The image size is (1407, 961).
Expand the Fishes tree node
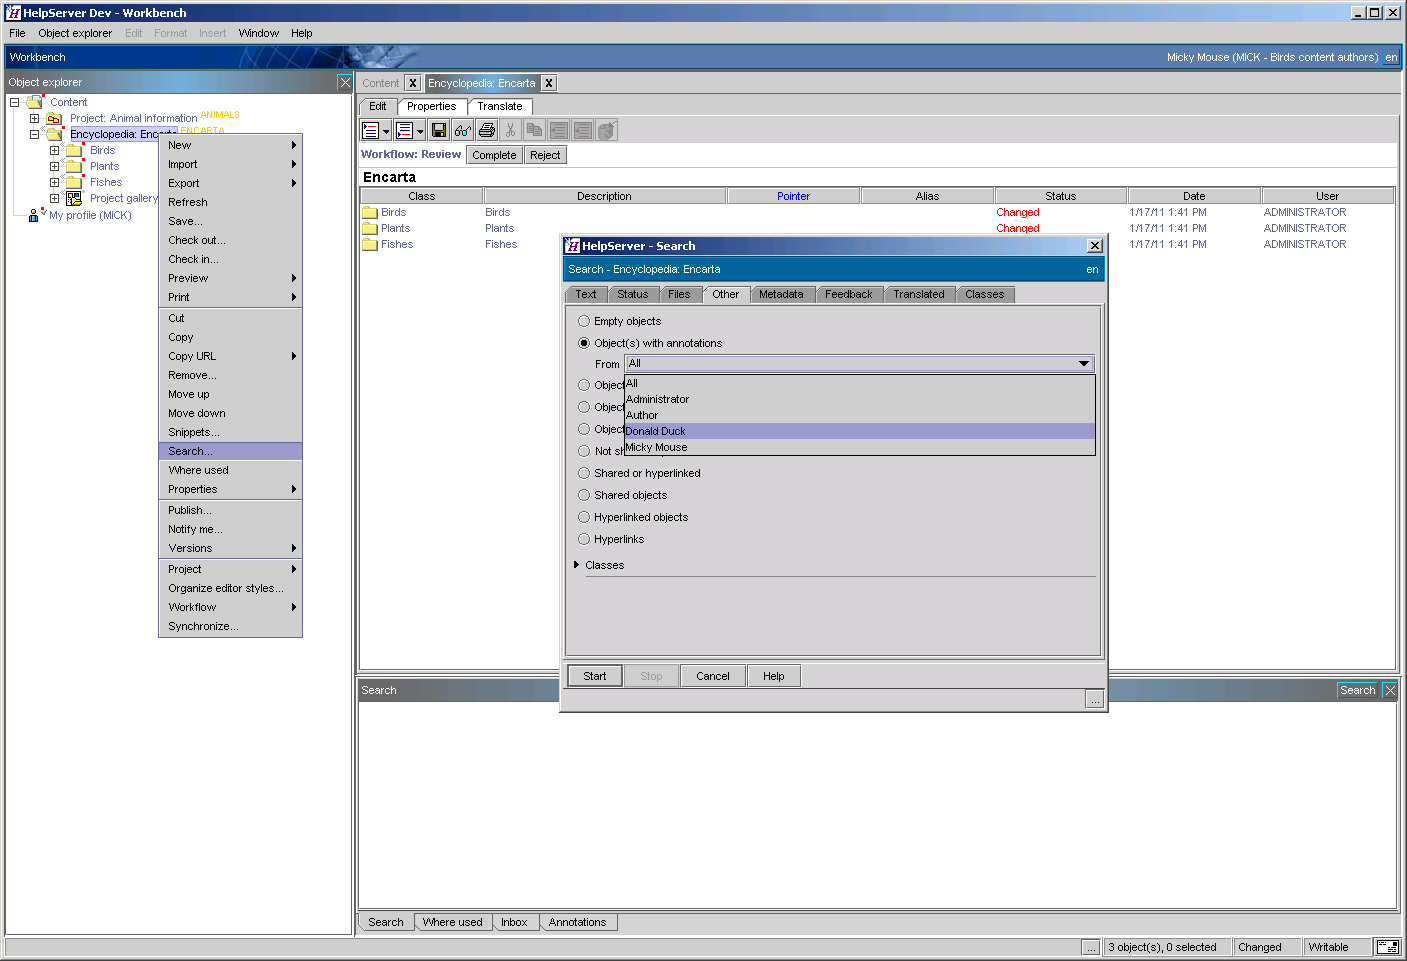pos(55,182)
